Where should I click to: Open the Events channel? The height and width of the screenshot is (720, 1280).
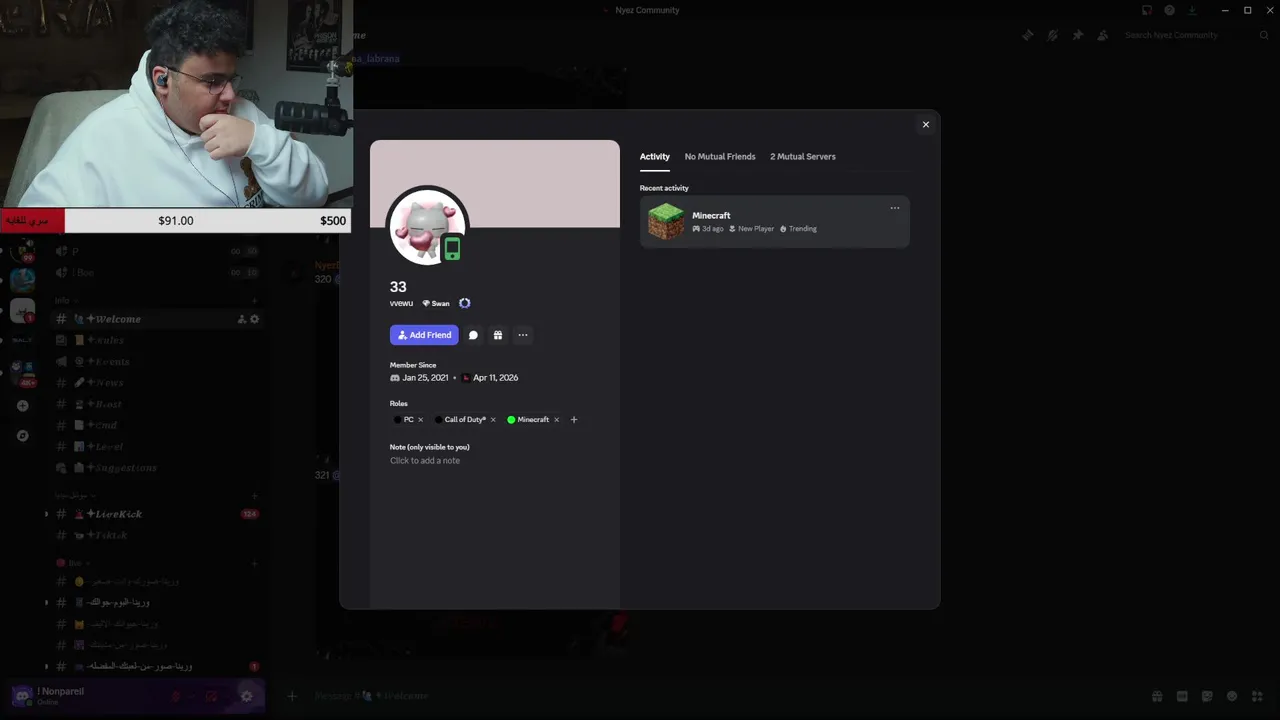156,362
